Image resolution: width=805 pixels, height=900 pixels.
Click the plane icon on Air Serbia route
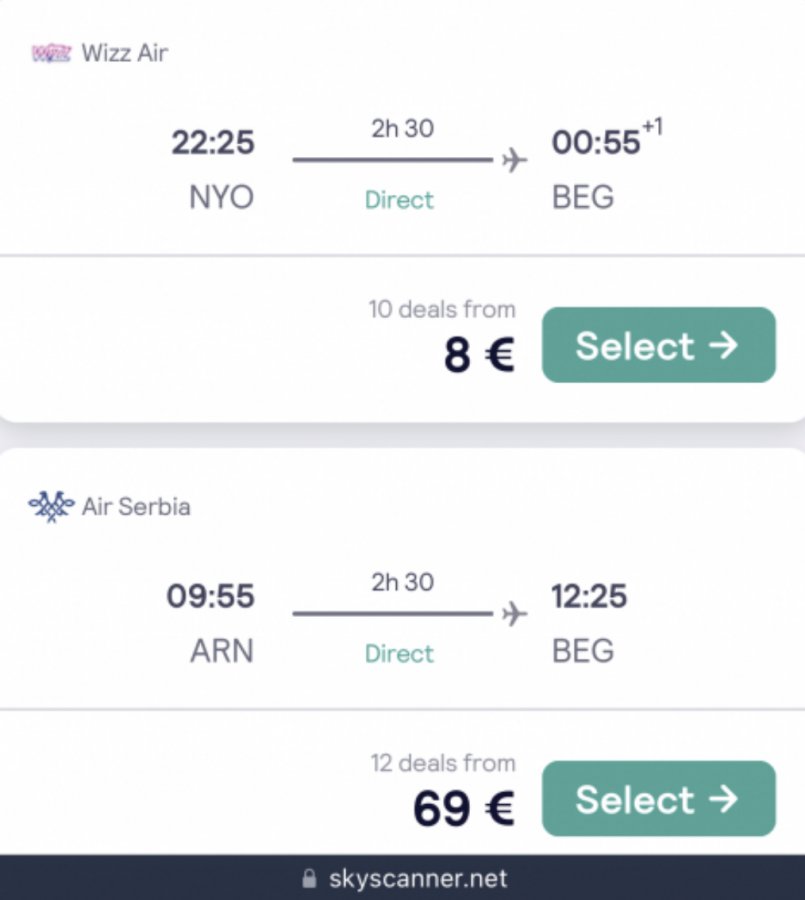pos(514,613)
